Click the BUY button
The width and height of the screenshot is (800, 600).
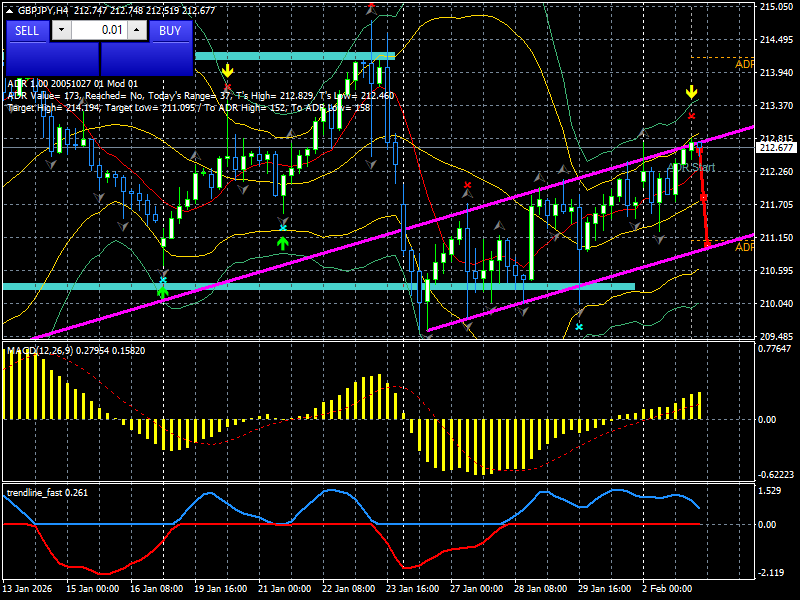(x=170, y=31)
